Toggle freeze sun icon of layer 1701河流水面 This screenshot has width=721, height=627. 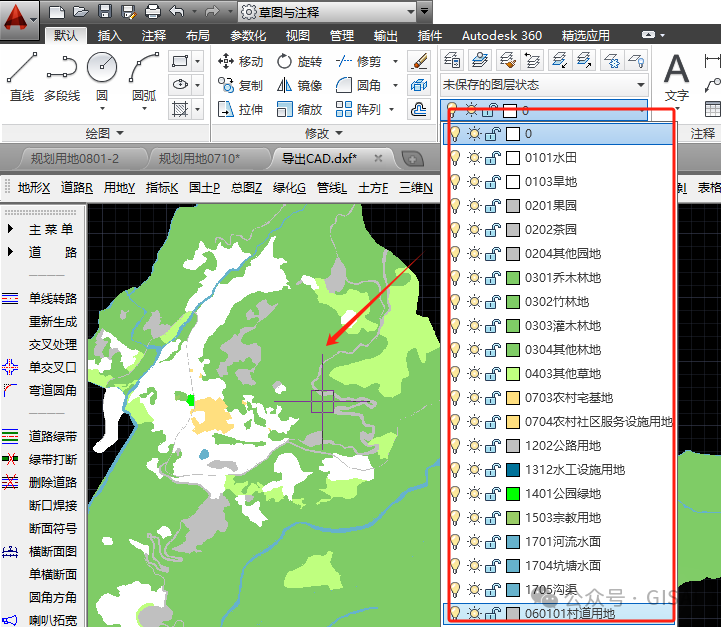[474, 542]
